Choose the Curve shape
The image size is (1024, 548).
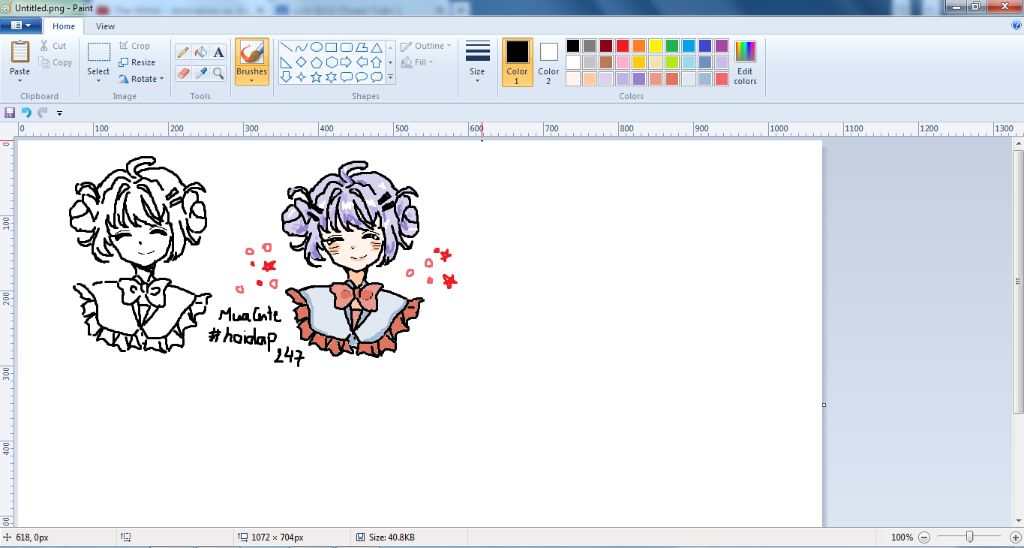[301, 48]
